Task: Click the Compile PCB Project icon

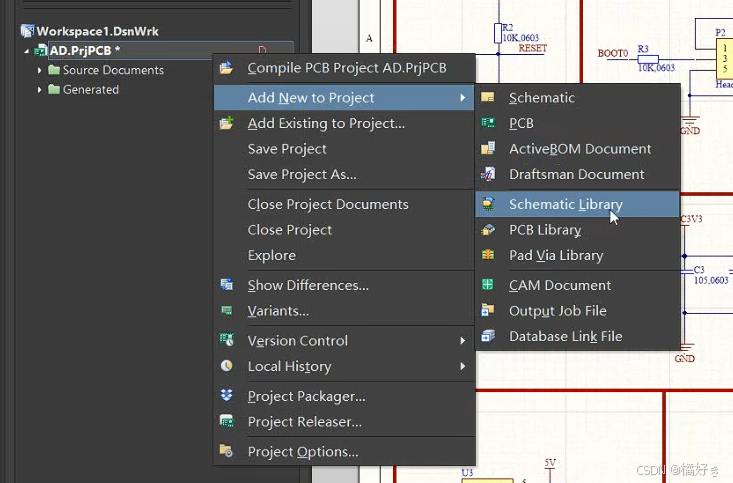Action: coord(226,68)
